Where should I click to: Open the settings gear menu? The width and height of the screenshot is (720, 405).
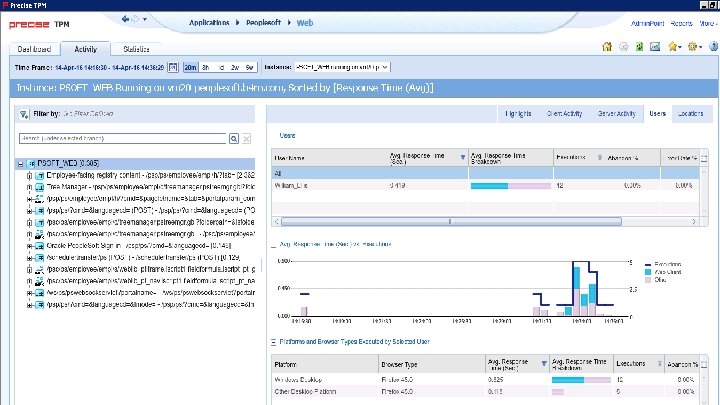coord(695,46)
